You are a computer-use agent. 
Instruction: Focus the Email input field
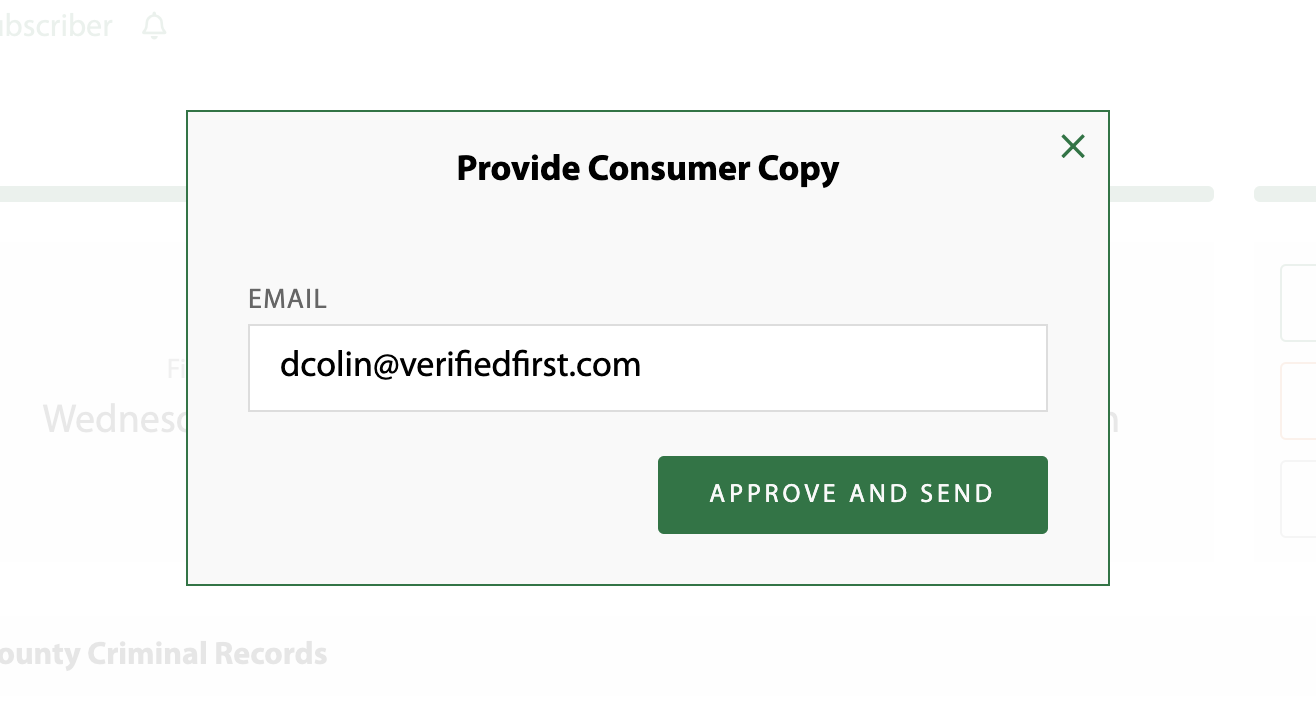[x=647, y=367]
